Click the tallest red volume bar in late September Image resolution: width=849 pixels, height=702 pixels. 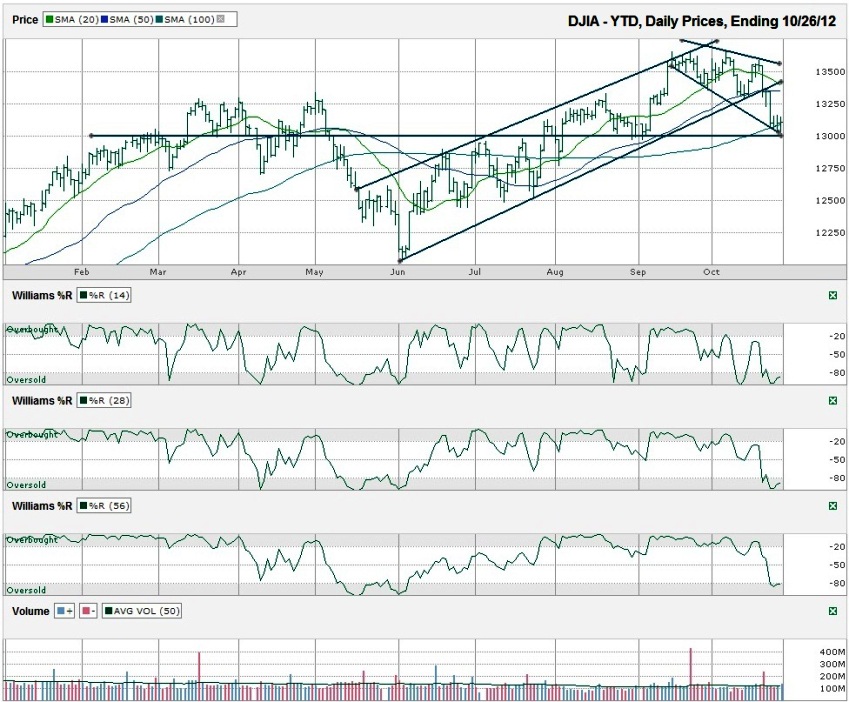tap(690, 674)
